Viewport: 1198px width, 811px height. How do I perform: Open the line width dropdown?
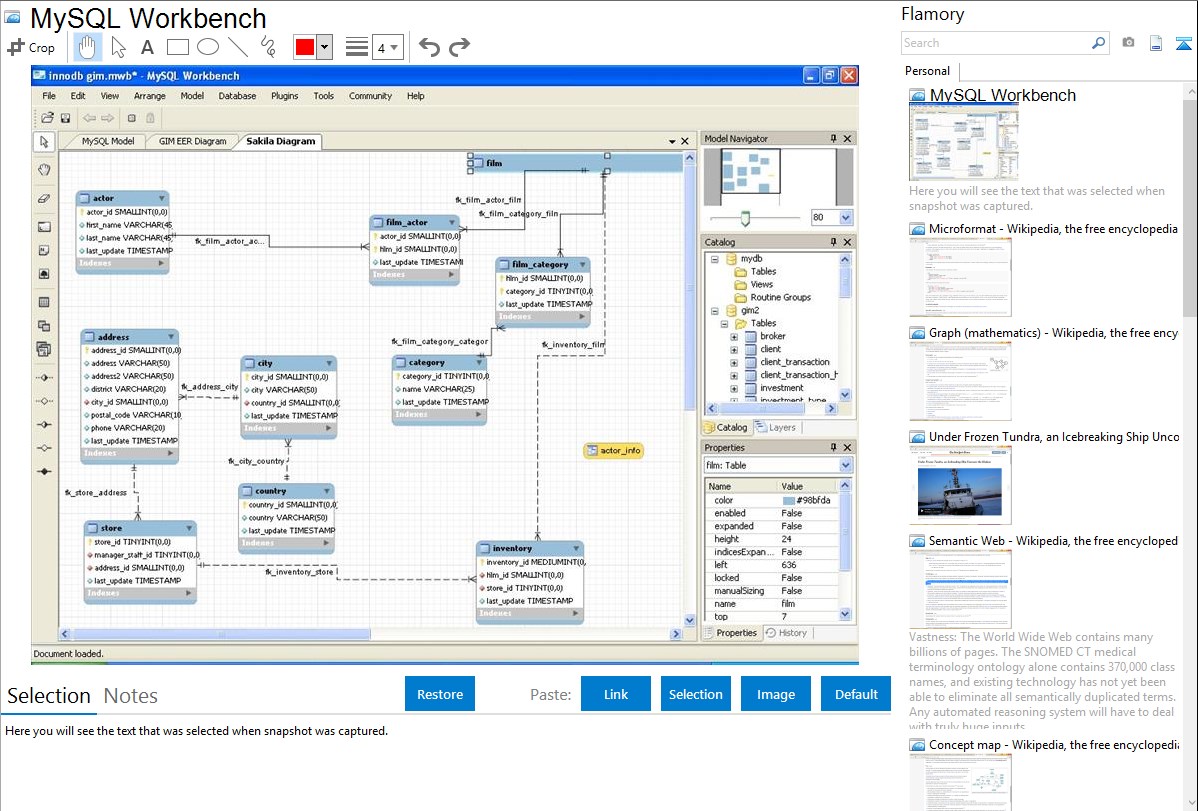[x=387, y=47]
